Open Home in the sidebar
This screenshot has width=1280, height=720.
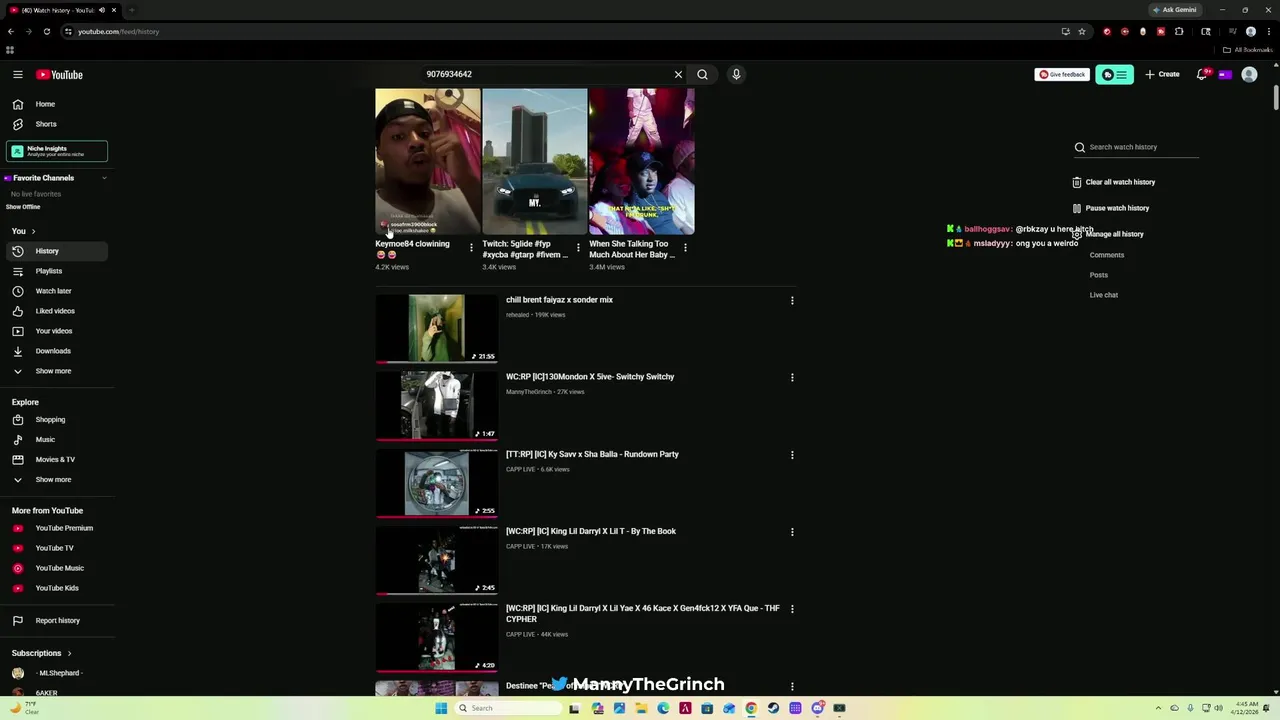click(57, 104)
